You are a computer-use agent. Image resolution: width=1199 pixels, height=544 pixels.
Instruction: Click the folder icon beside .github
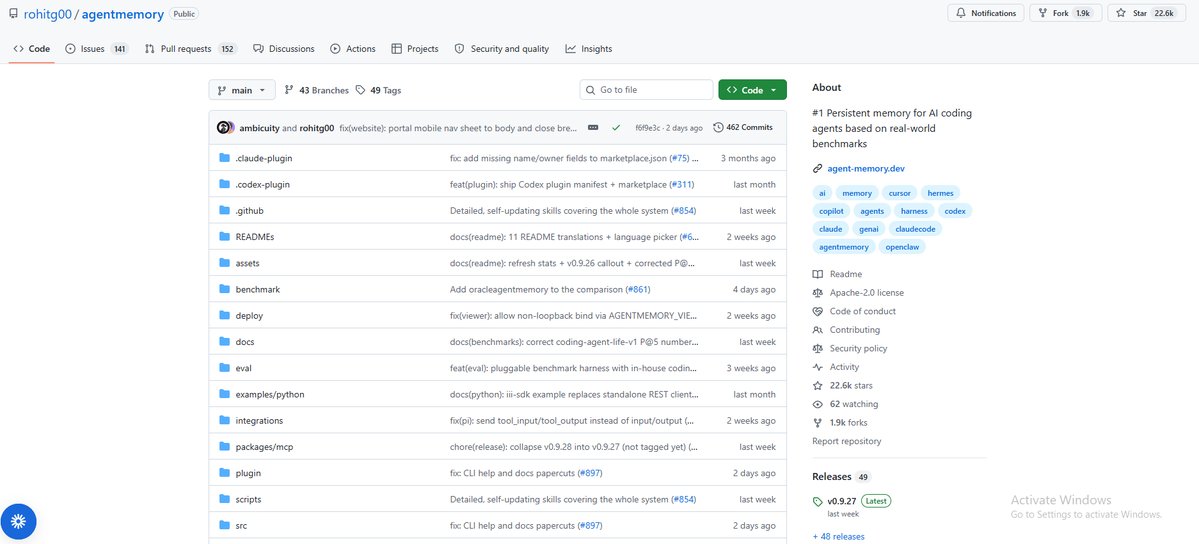[224, 210]
